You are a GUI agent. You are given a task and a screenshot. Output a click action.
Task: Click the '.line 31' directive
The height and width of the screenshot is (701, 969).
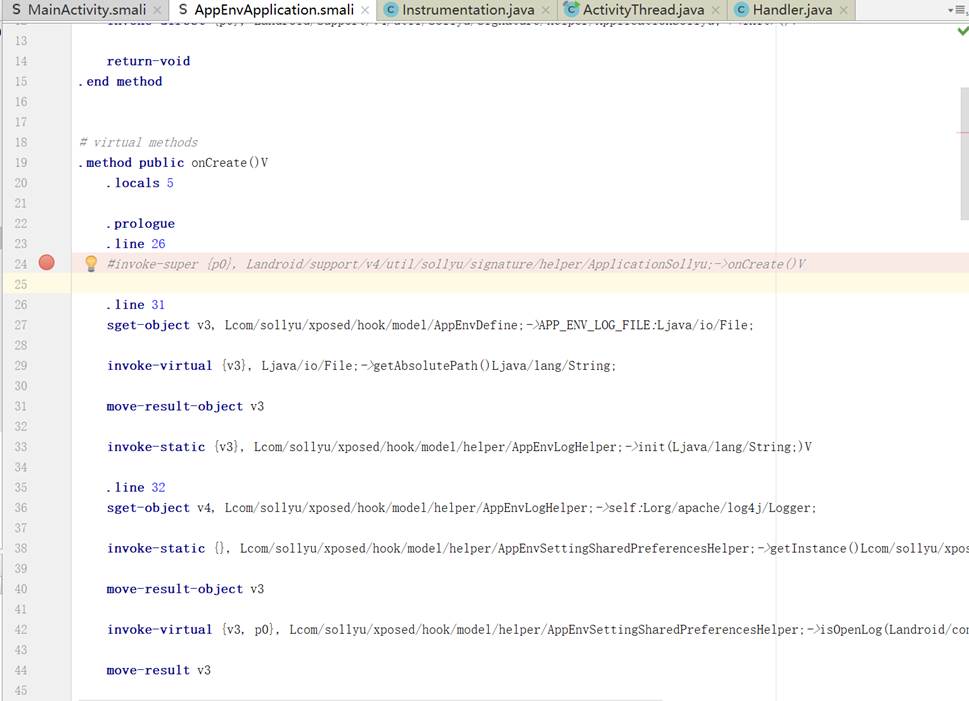[135, 305]
